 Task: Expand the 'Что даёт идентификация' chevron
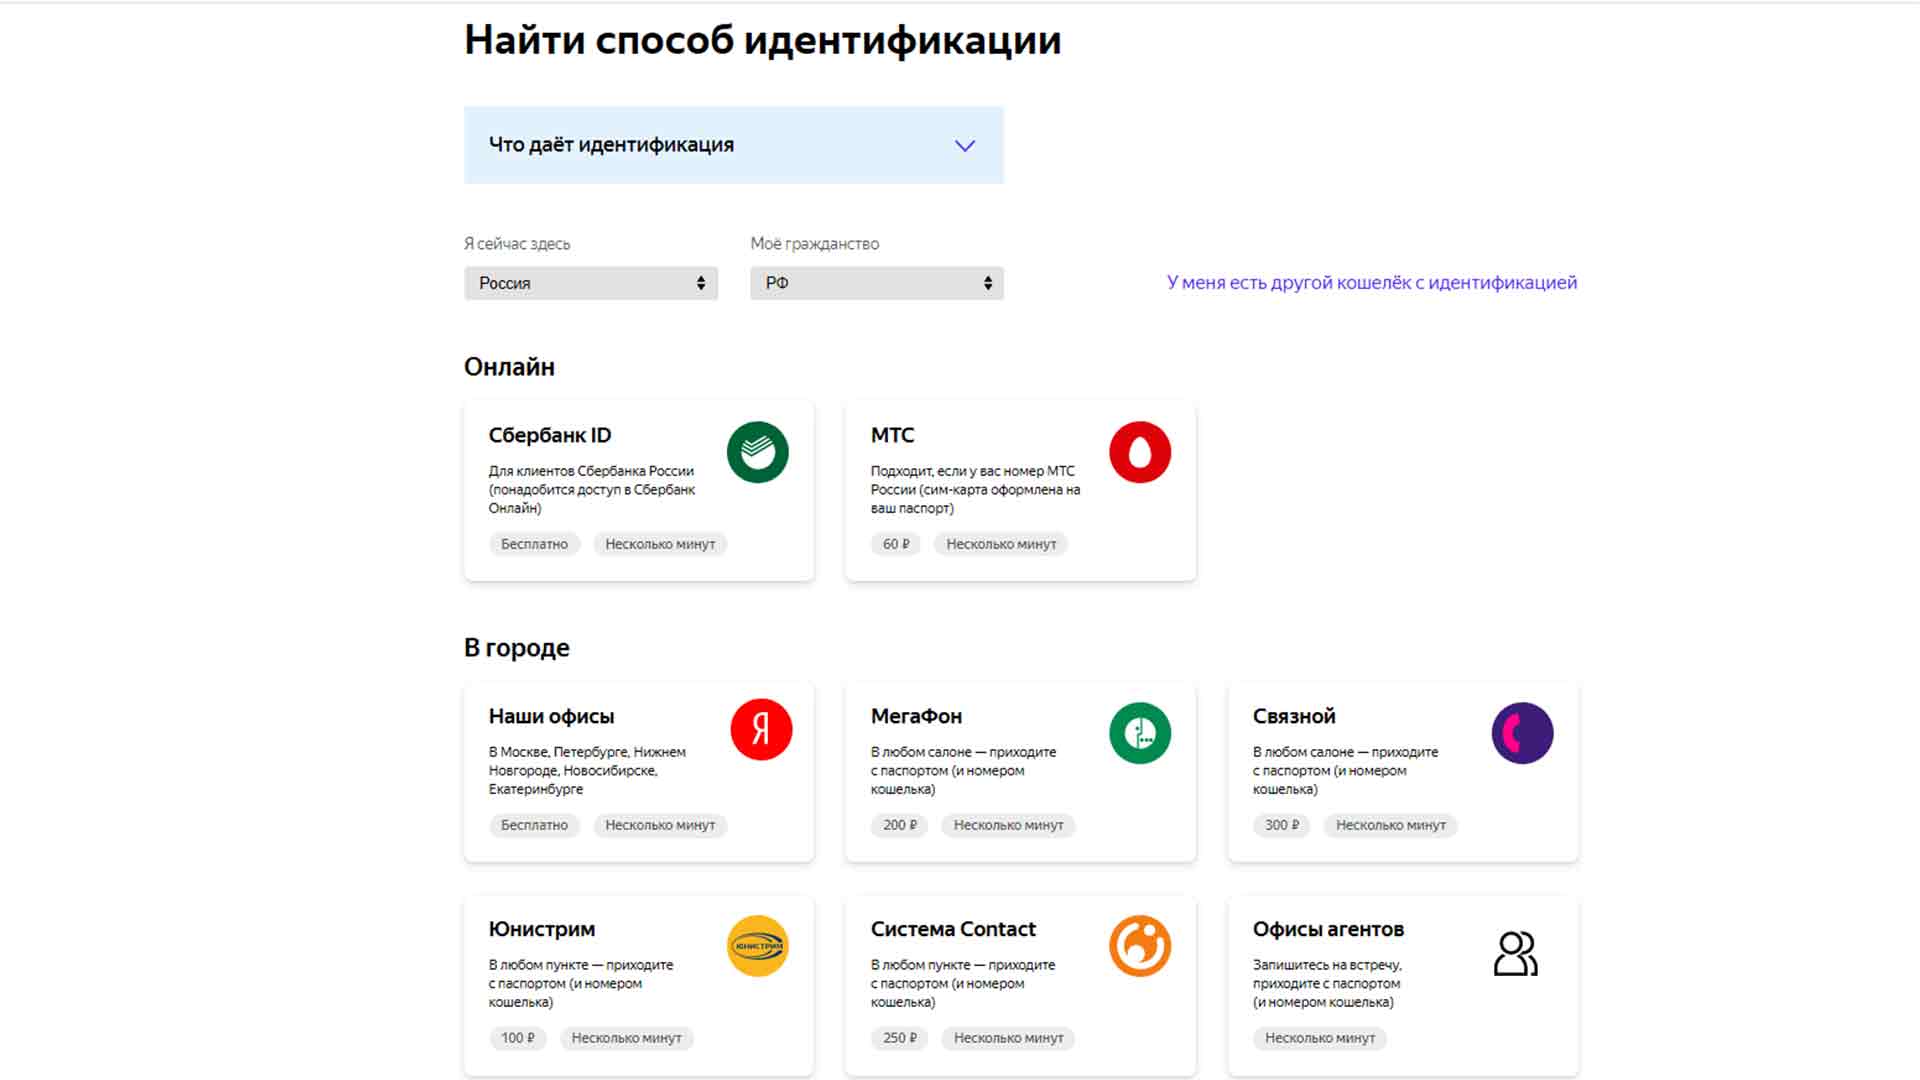(964, 146)
